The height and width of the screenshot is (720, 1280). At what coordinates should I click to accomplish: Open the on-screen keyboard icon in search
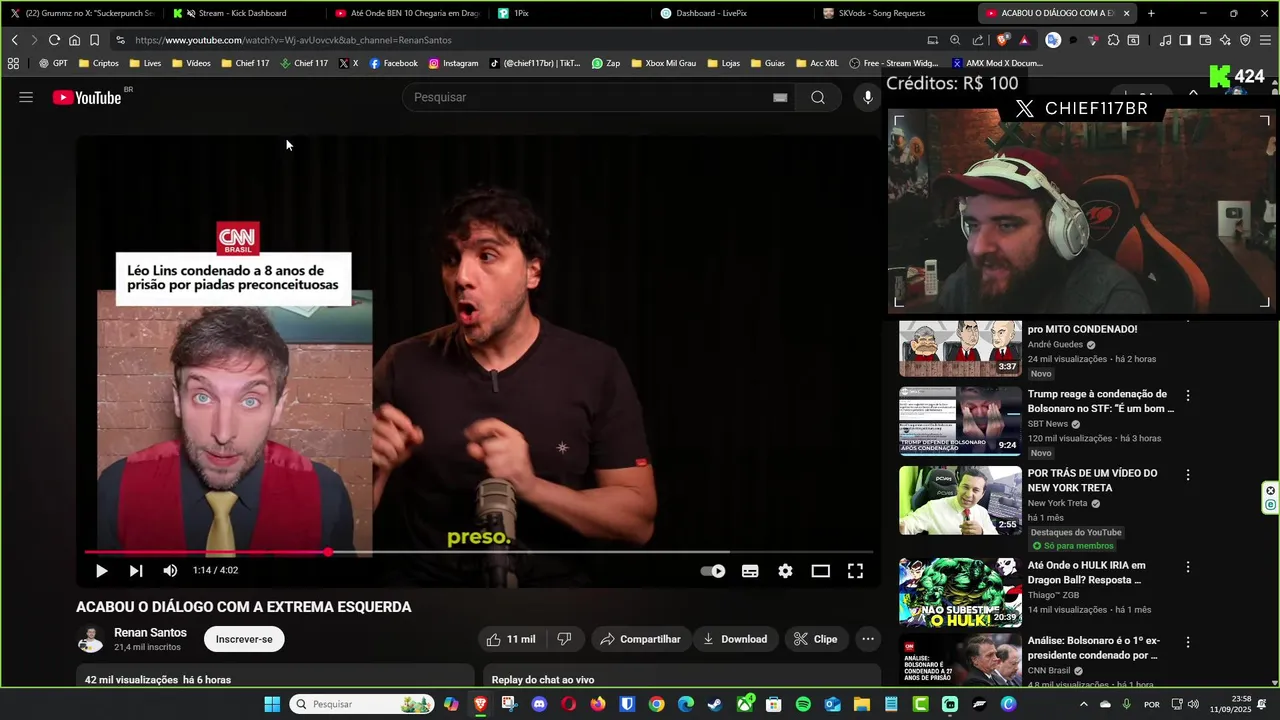click(780, 97)
